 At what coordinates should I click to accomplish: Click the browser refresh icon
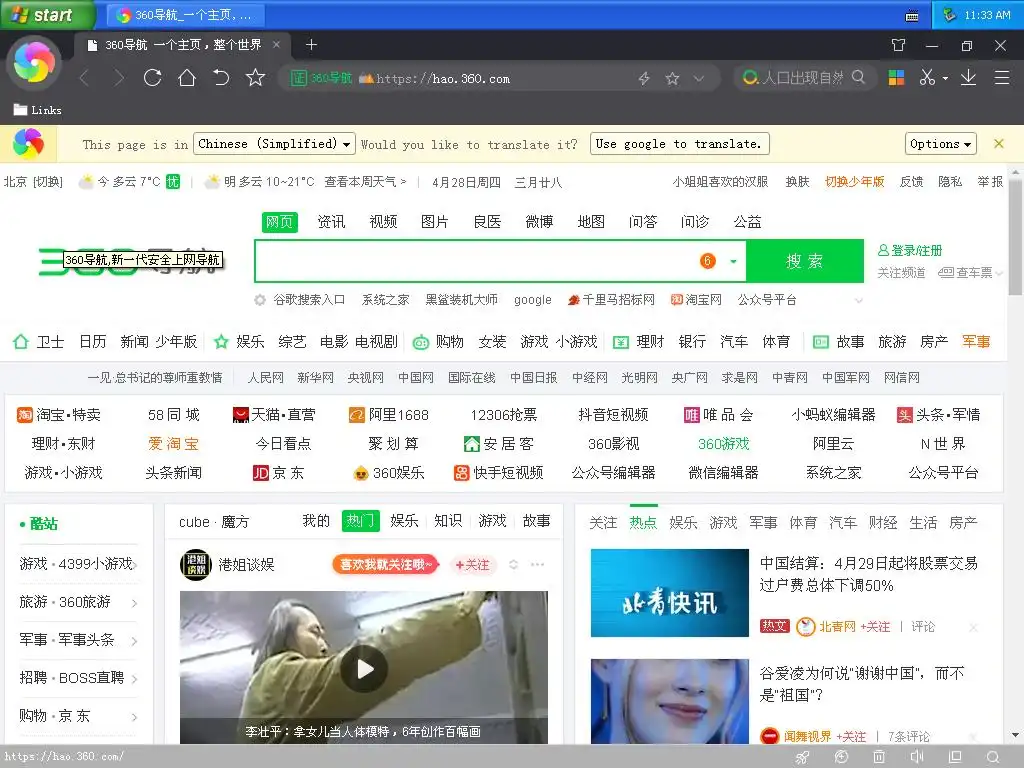[x=152, y=78]
